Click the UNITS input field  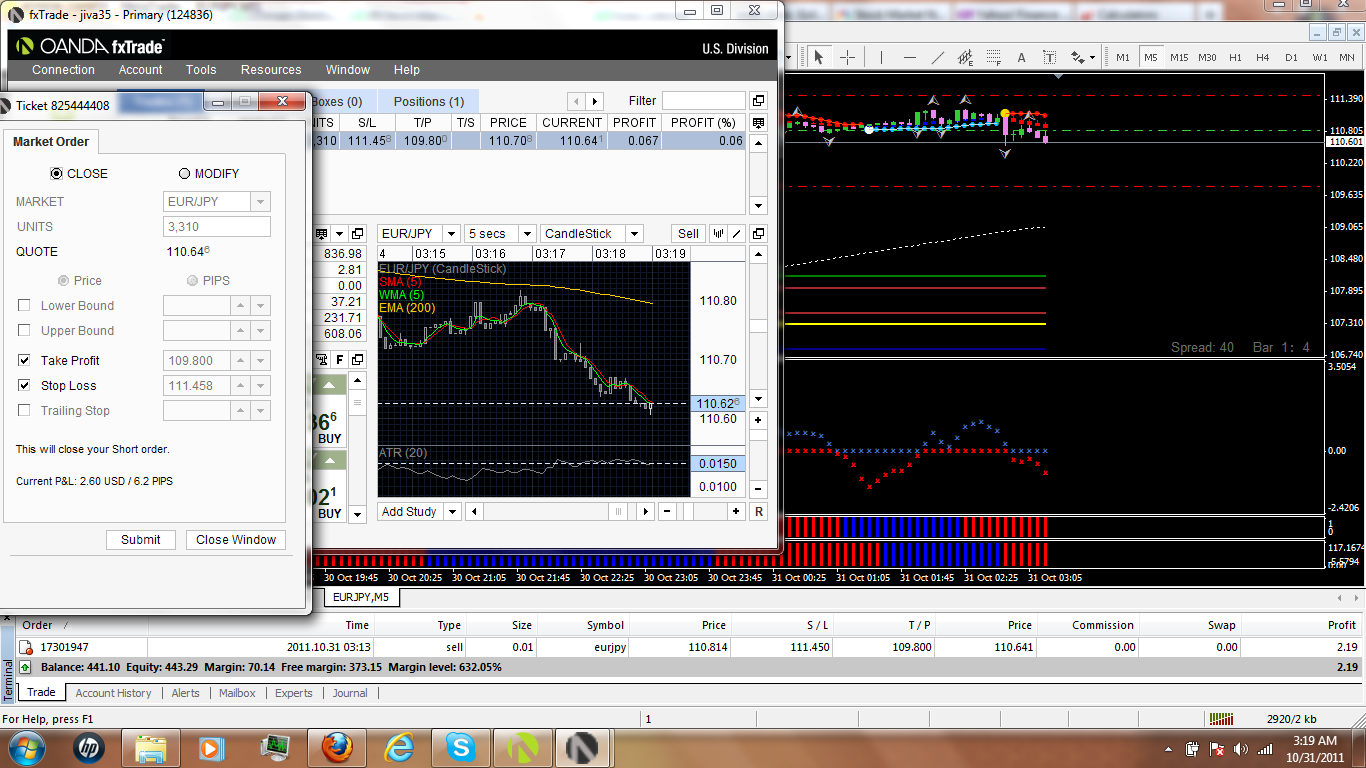(x=217, y=226)
